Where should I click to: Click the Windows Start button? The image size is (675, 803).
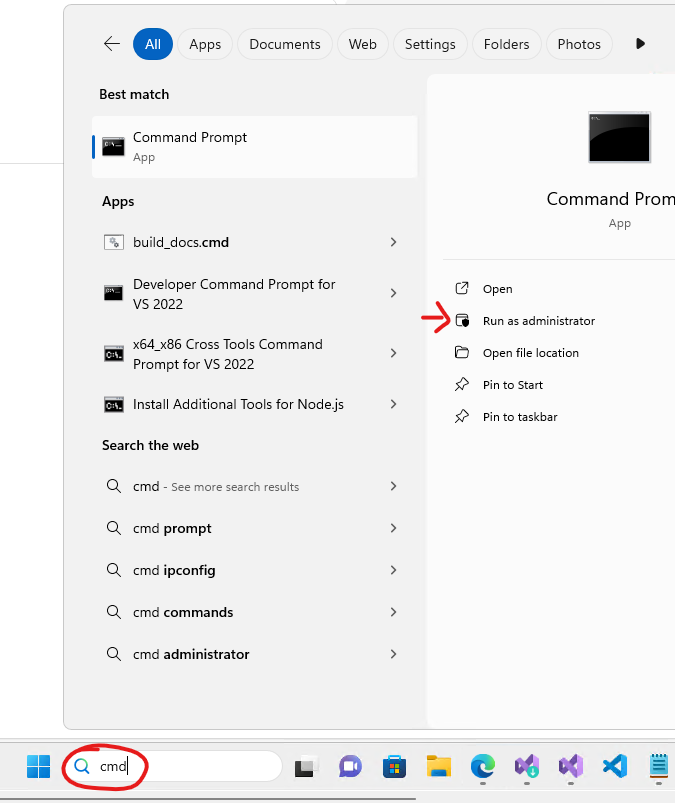coord(38,766)
